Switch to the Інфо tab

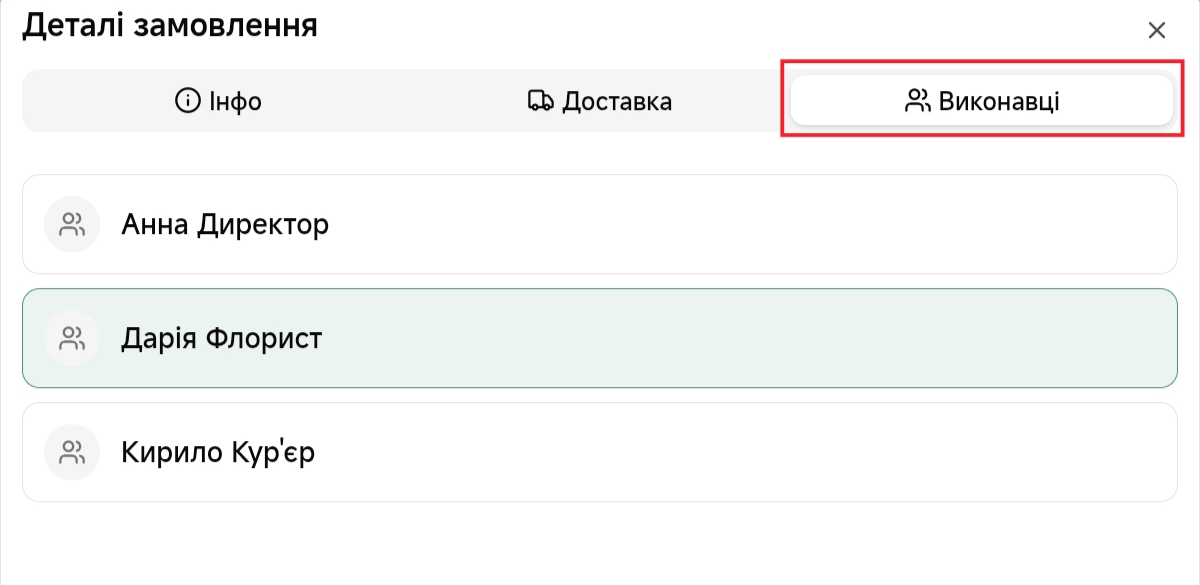(x=218, y=101)
